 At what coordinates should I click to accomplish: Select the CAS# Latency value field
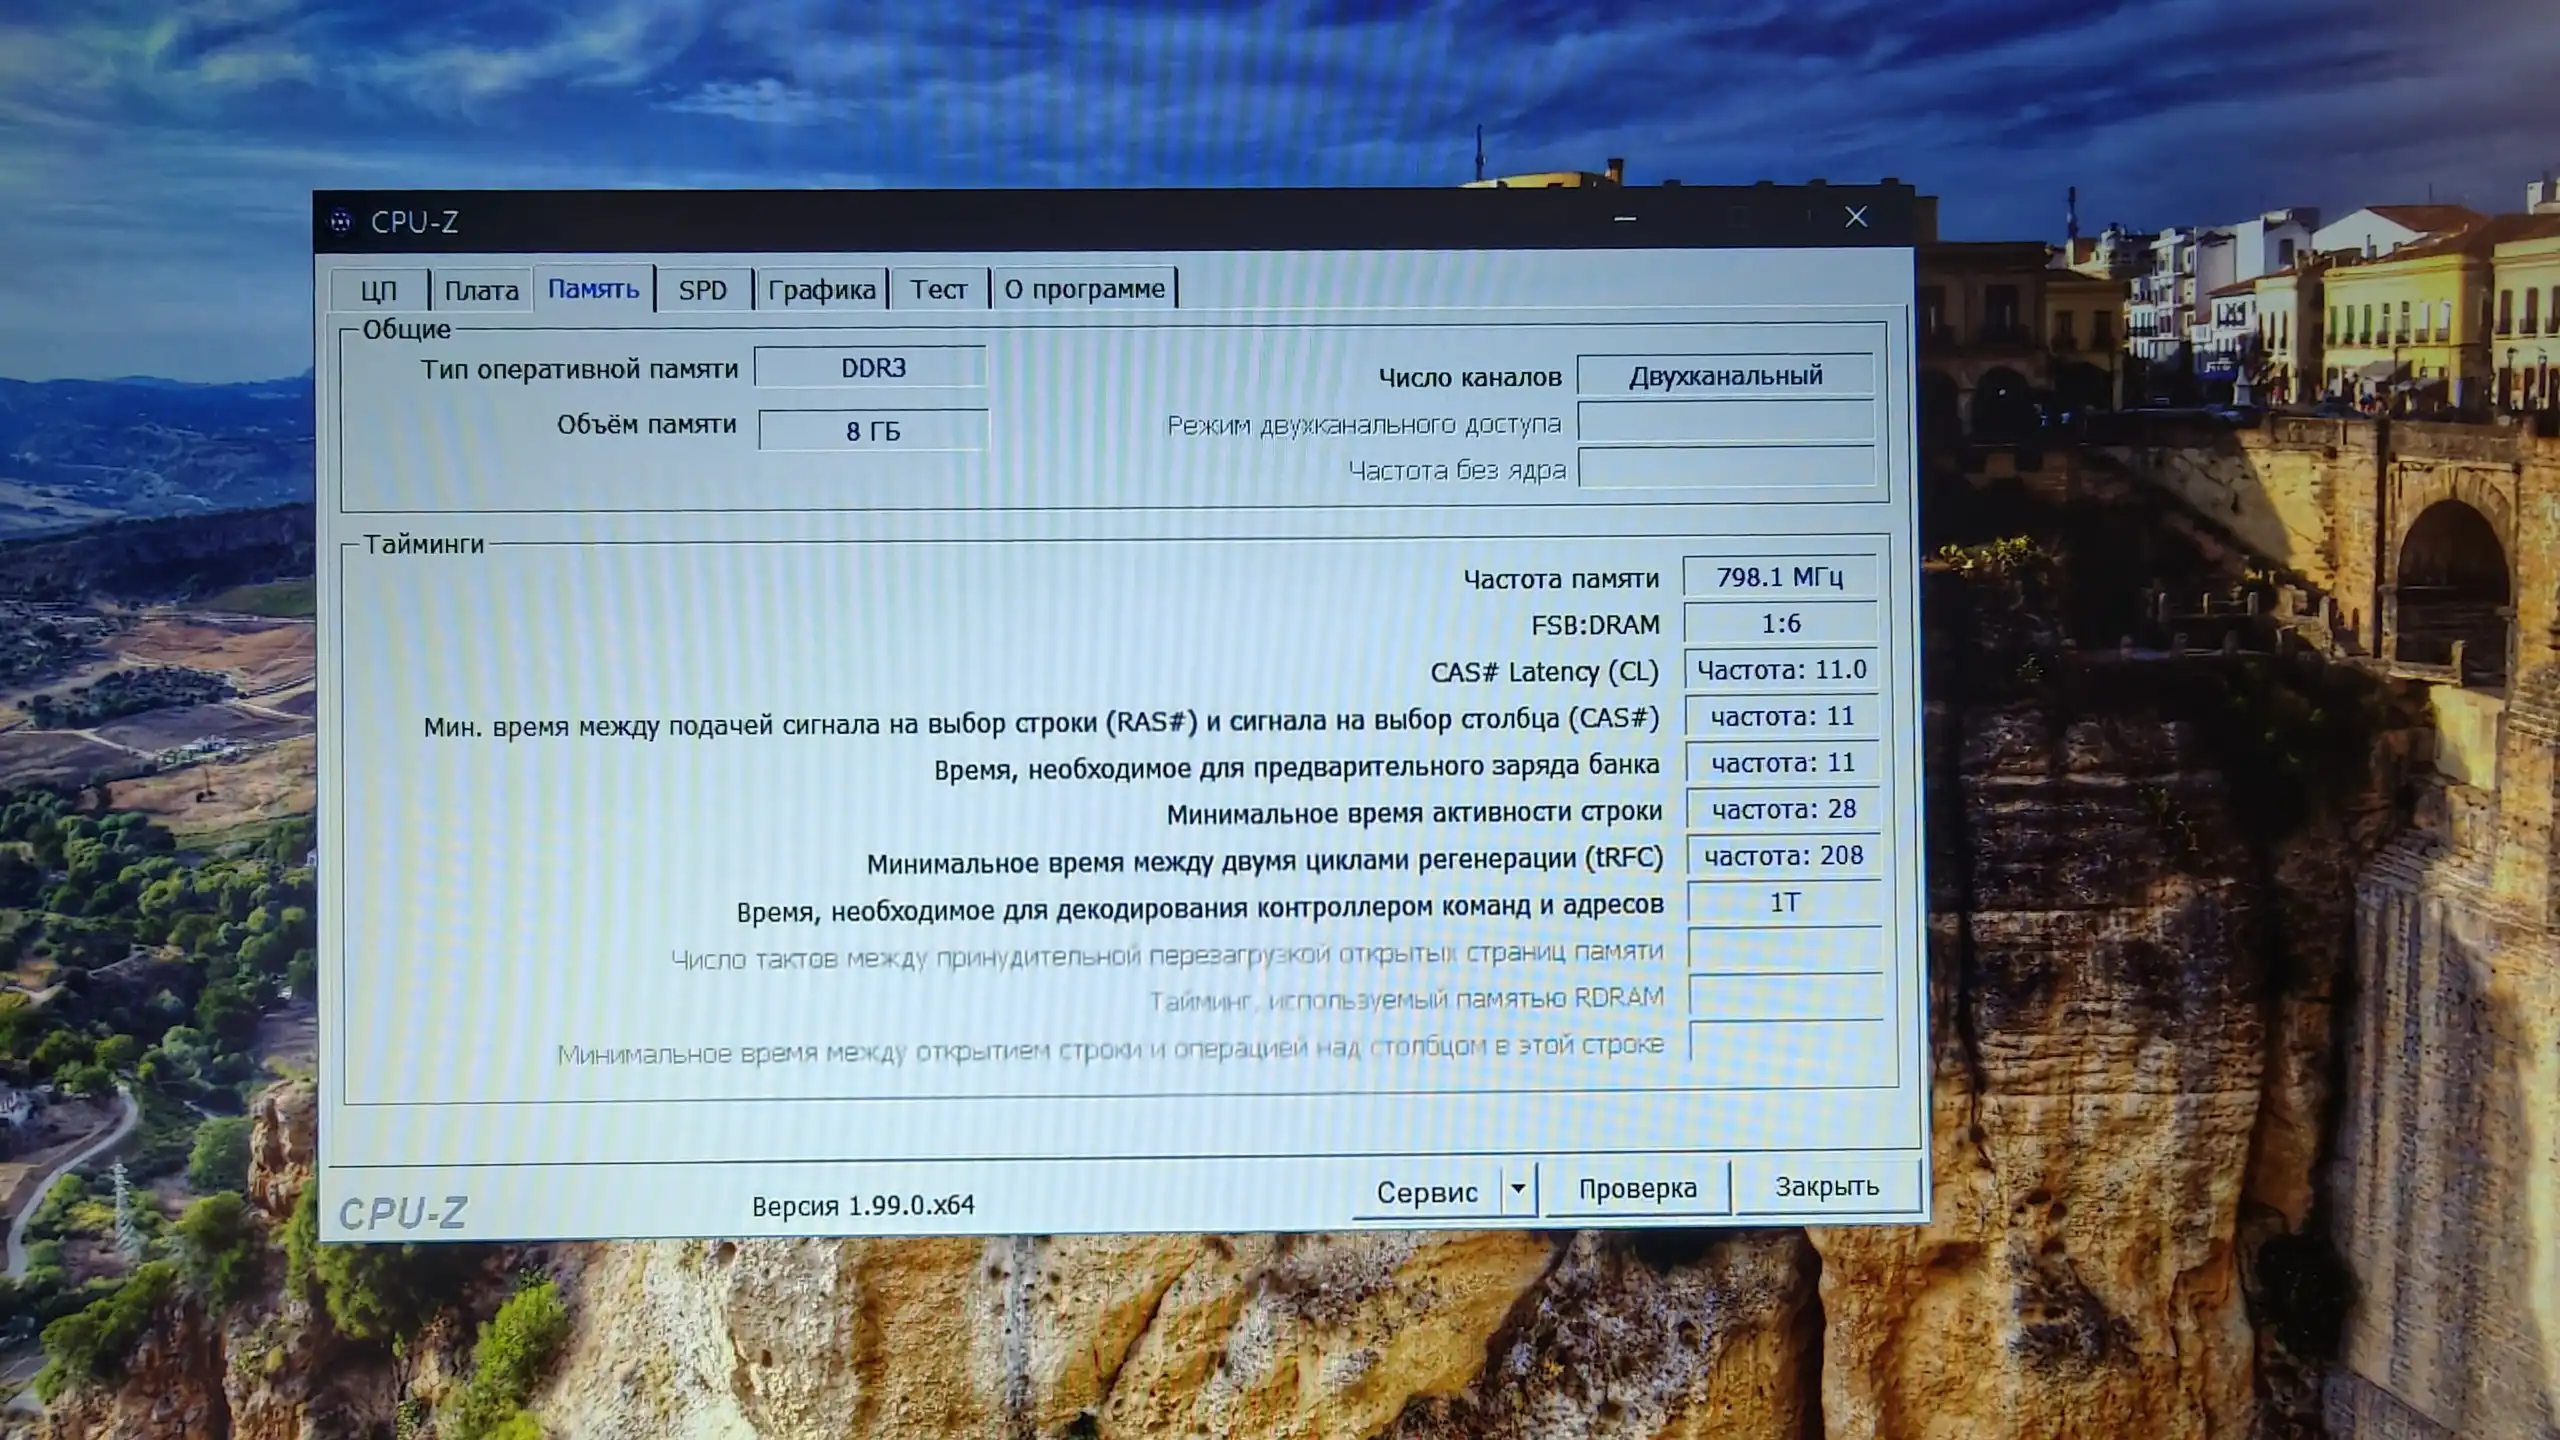click(1782, 670)
